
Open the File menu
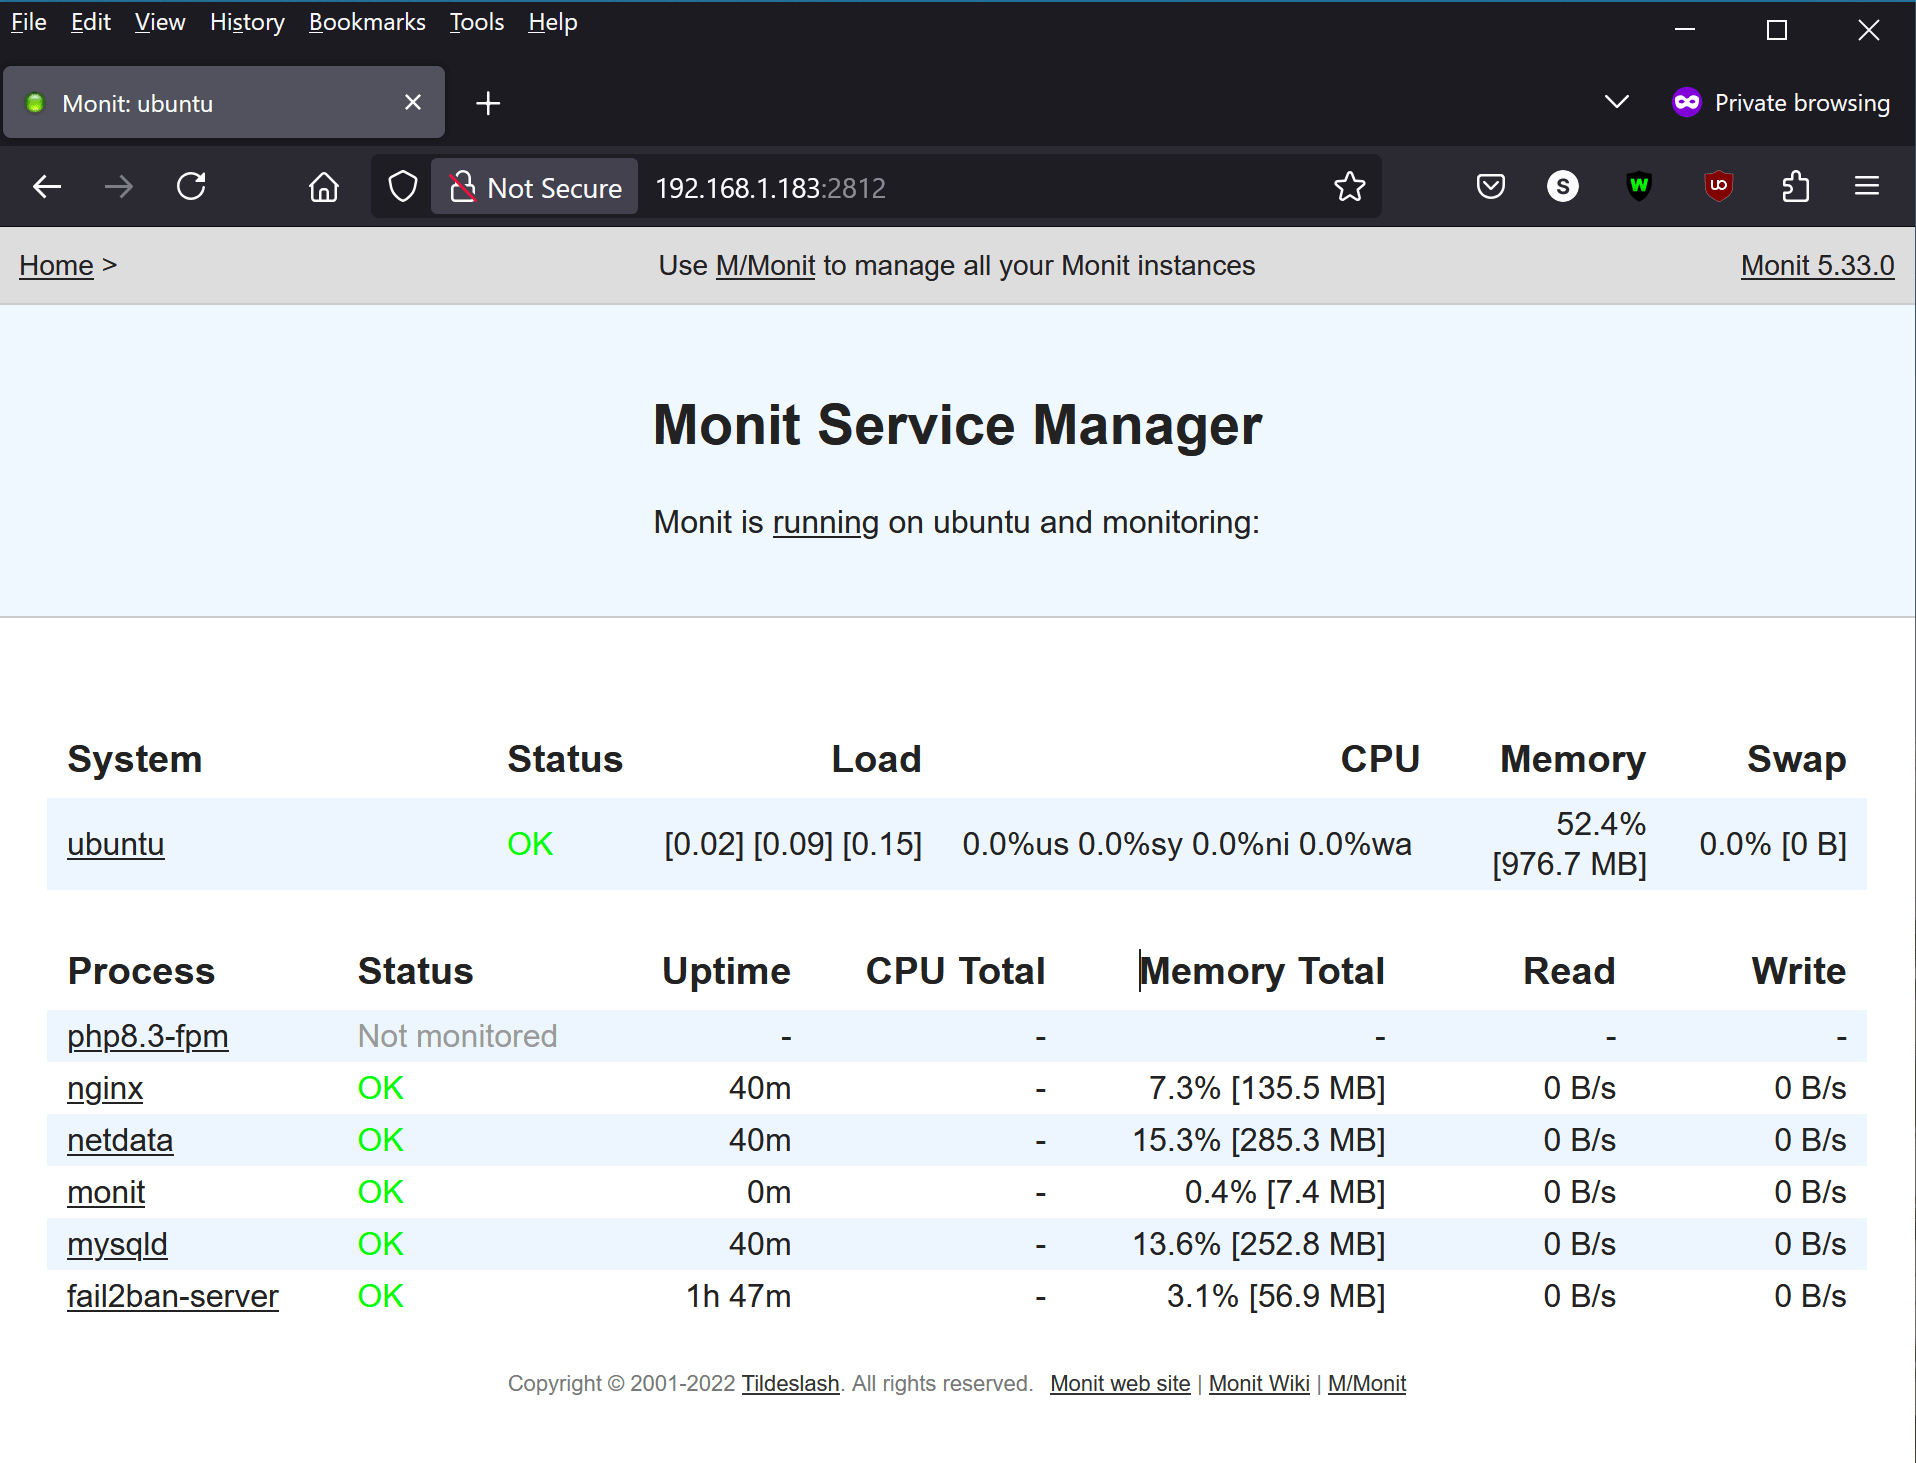[x=29, y=22]
